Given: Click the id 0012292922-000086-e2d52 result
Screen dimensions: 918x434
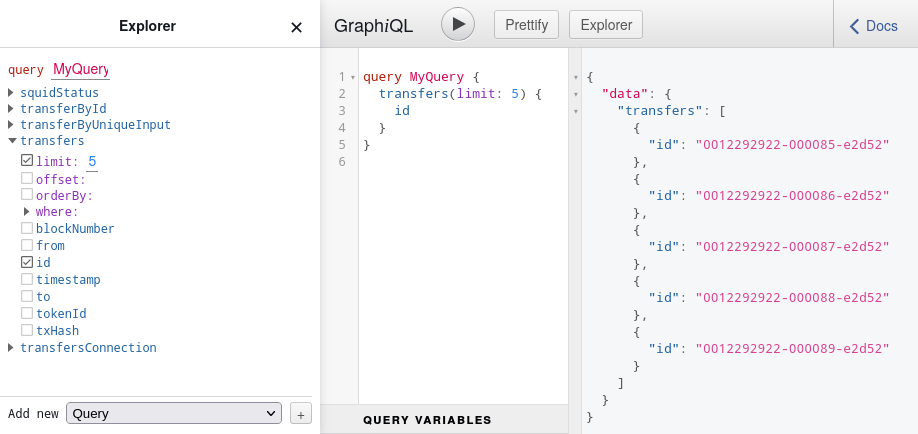Looking at the screenshot, I should 792,196.
